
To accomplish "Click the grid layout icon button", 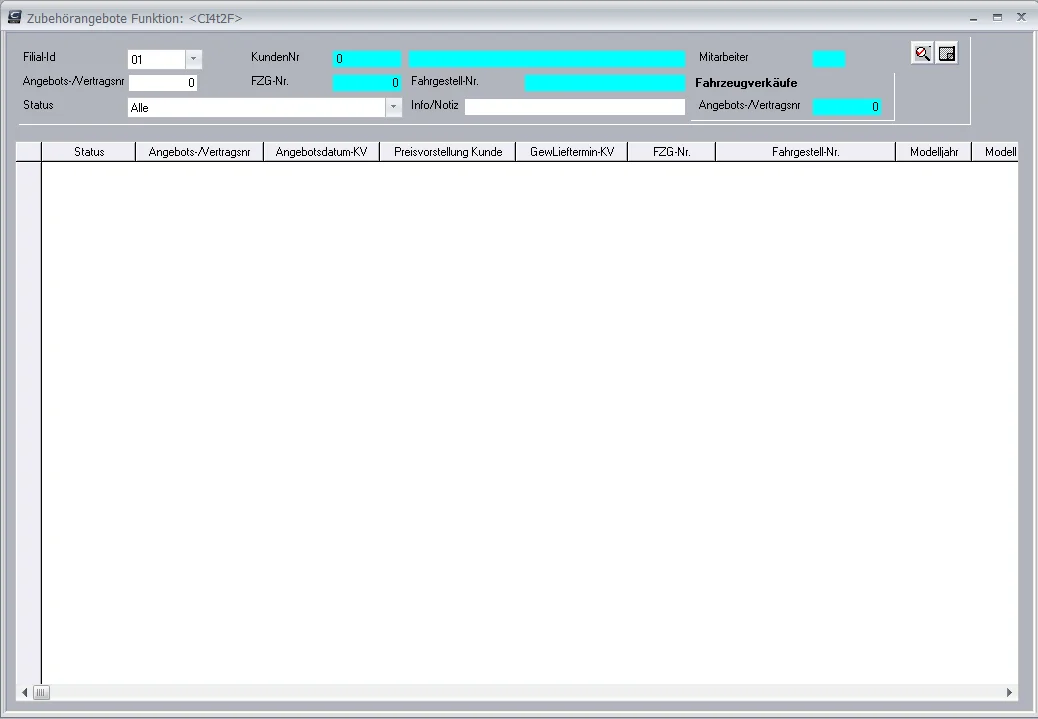I will (947, 54).
